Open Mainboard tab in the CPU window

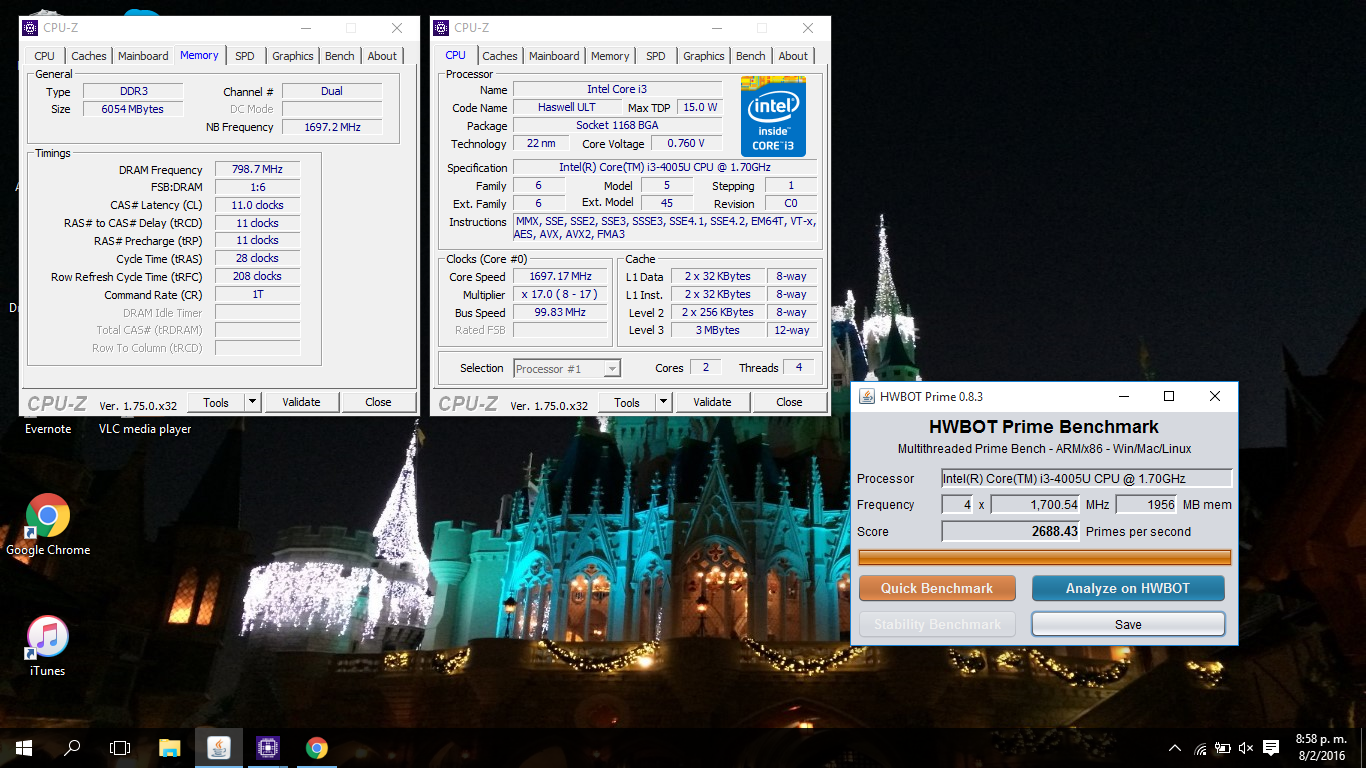pyautogui.click(x=554, y=56)
